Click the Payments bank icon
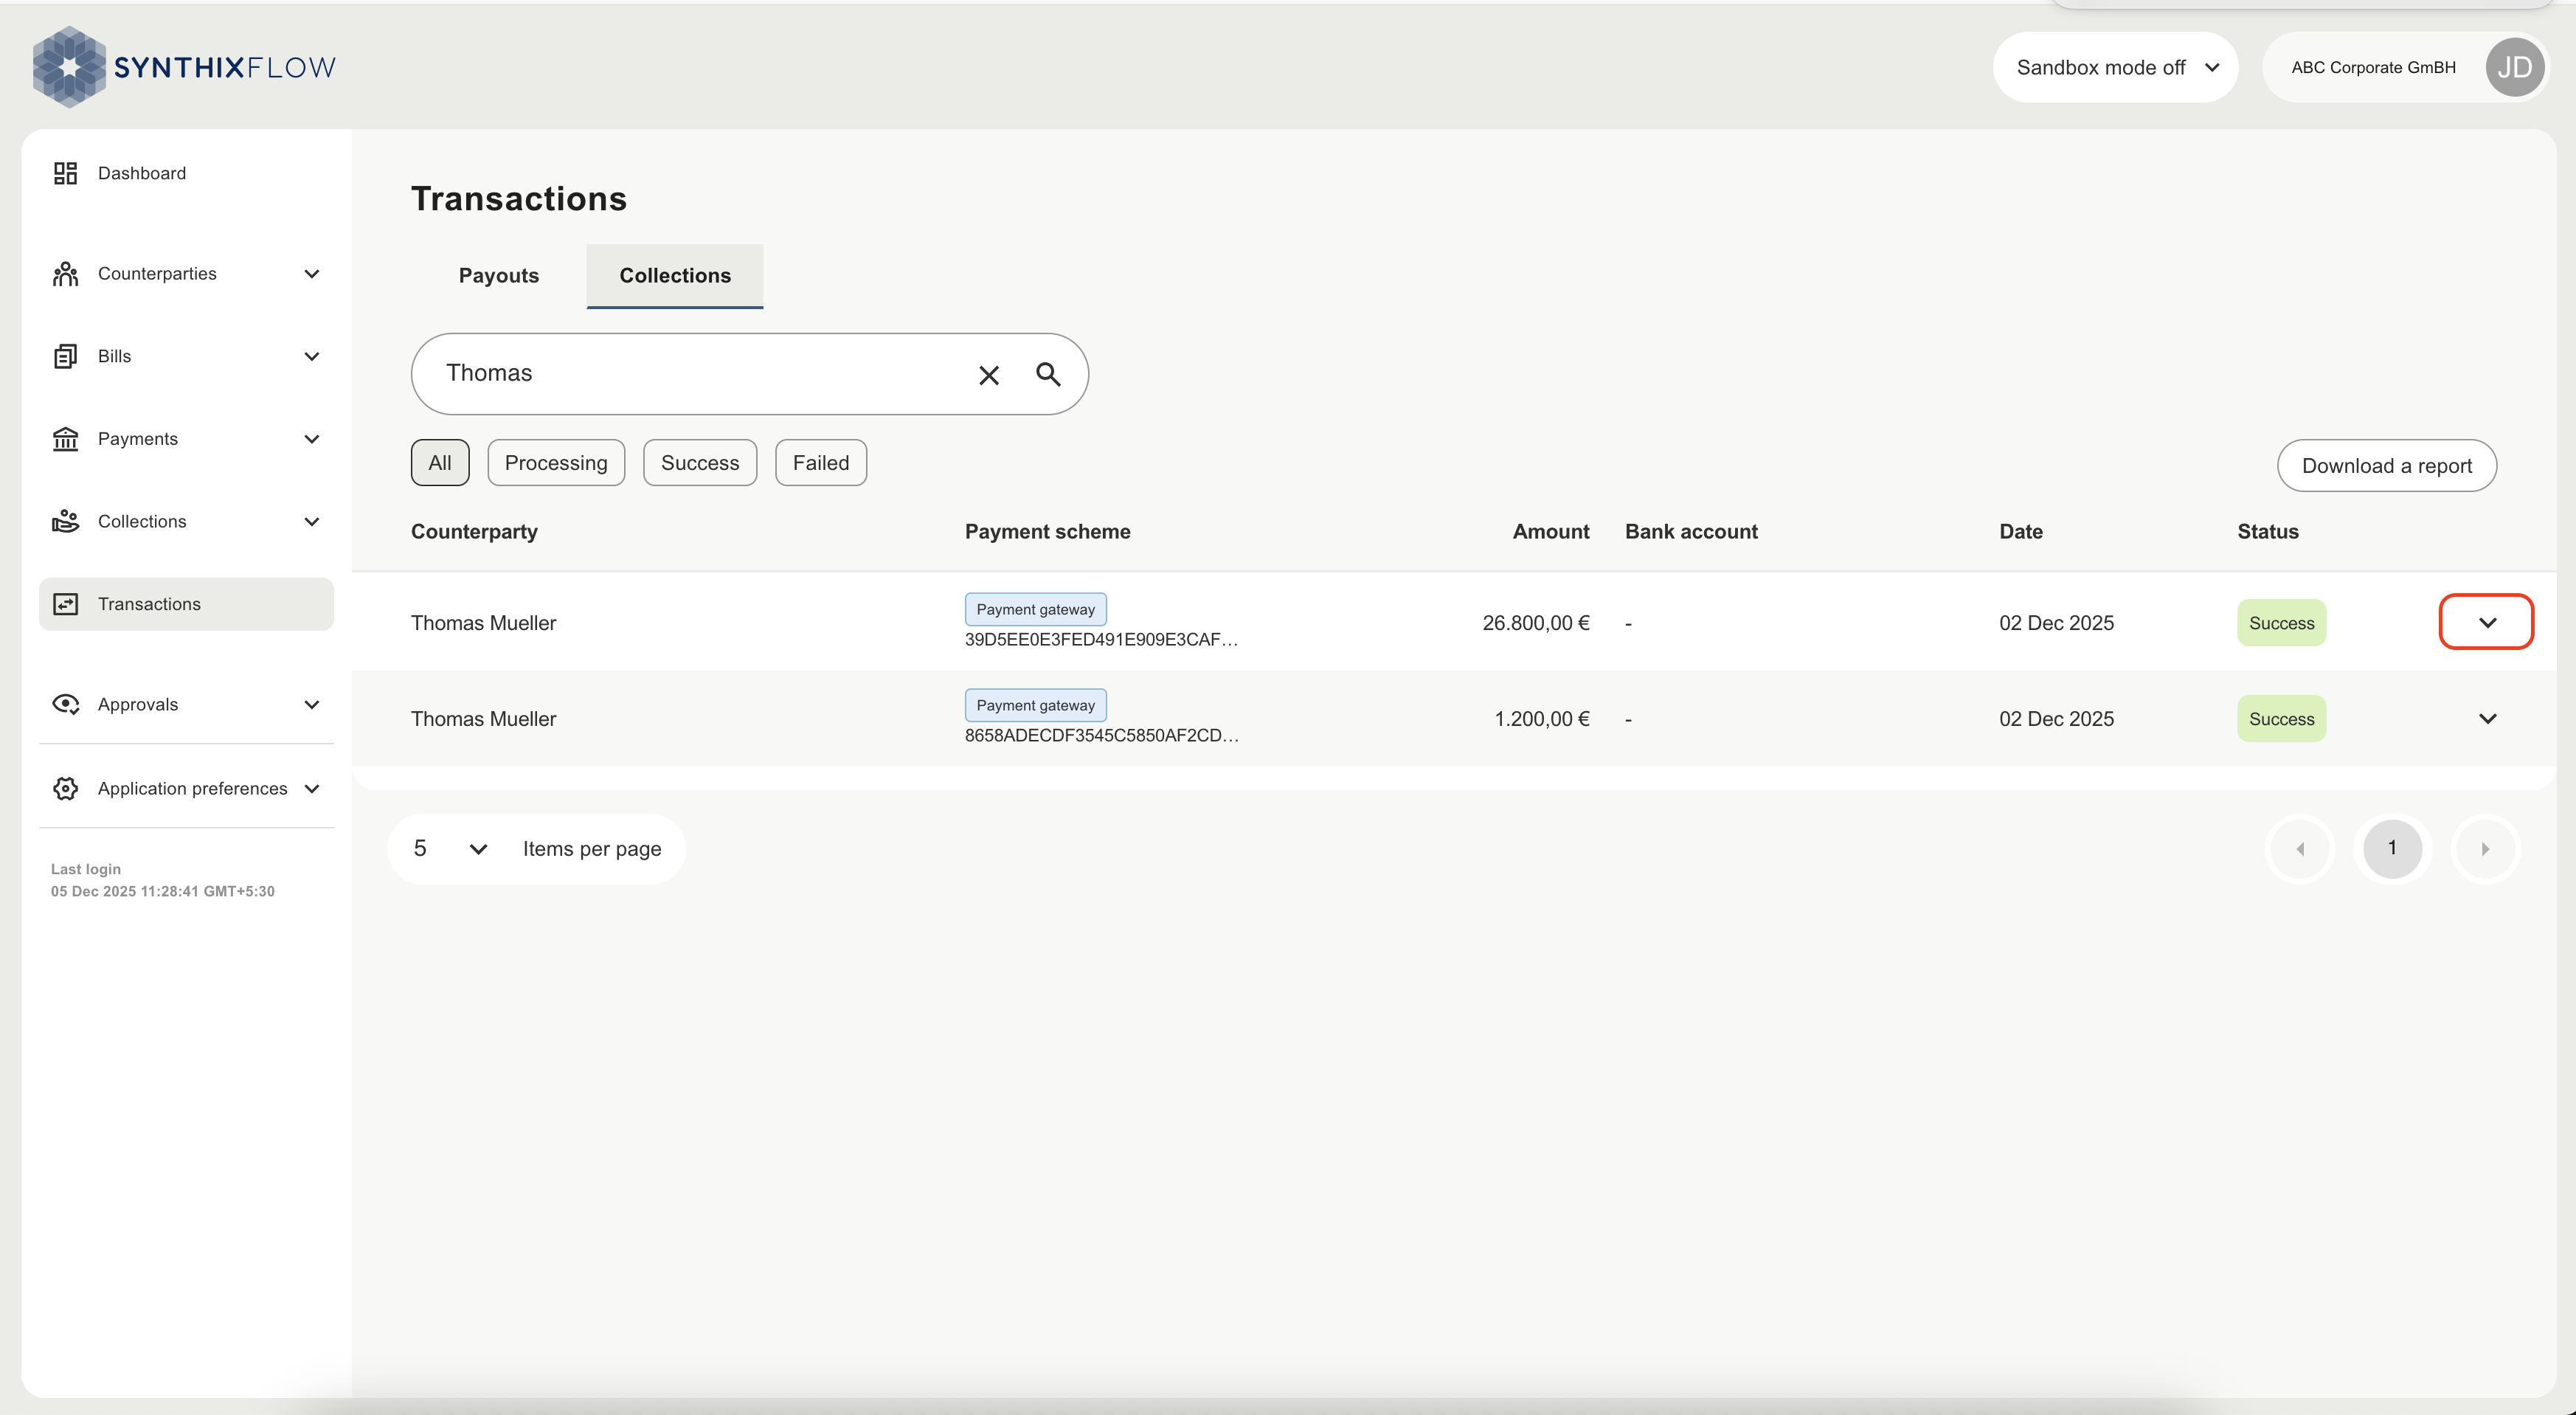The image size is (2576, 1415). 65,439
